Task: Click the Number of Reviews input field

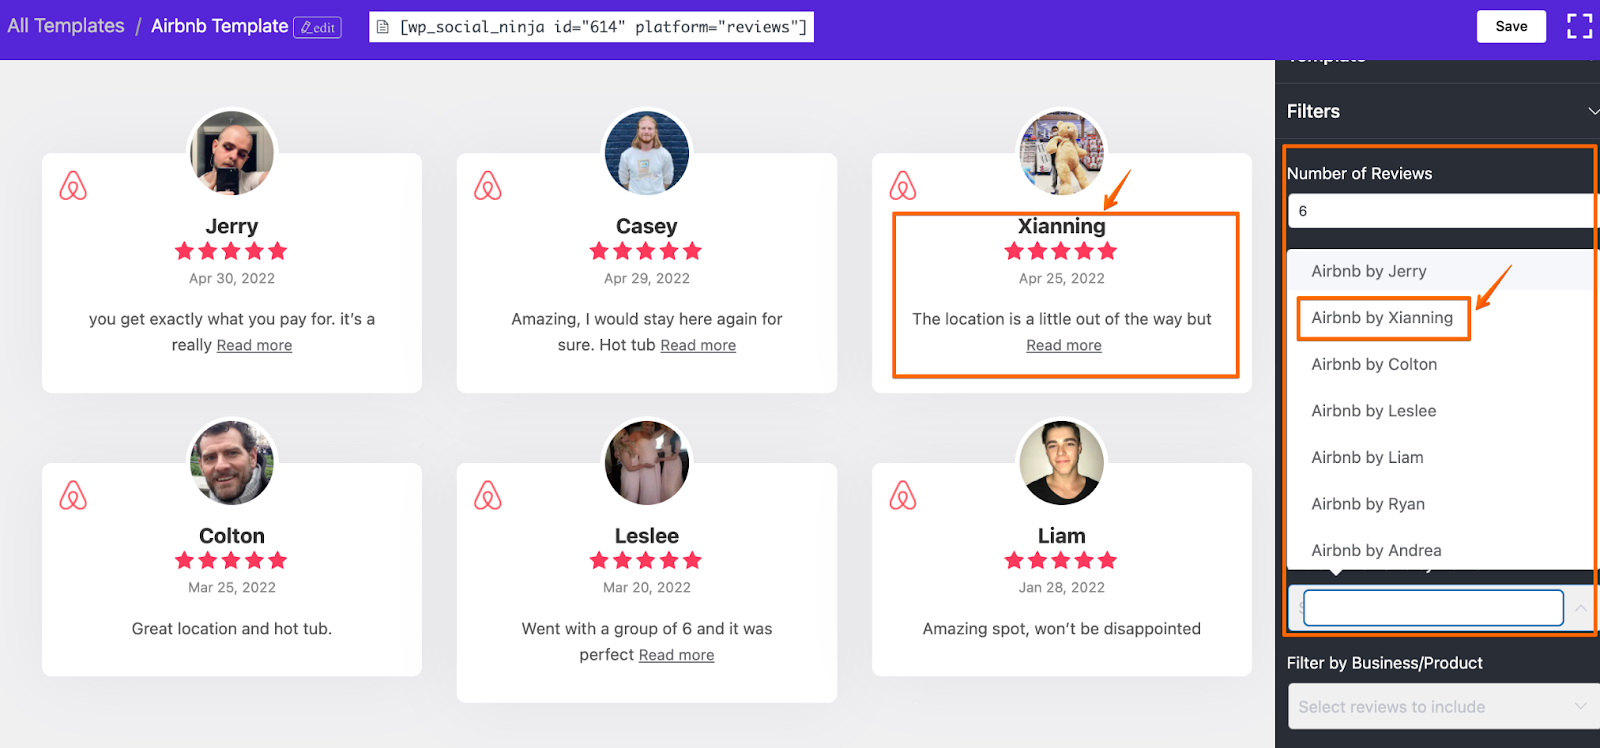Action: (1443, 211)
